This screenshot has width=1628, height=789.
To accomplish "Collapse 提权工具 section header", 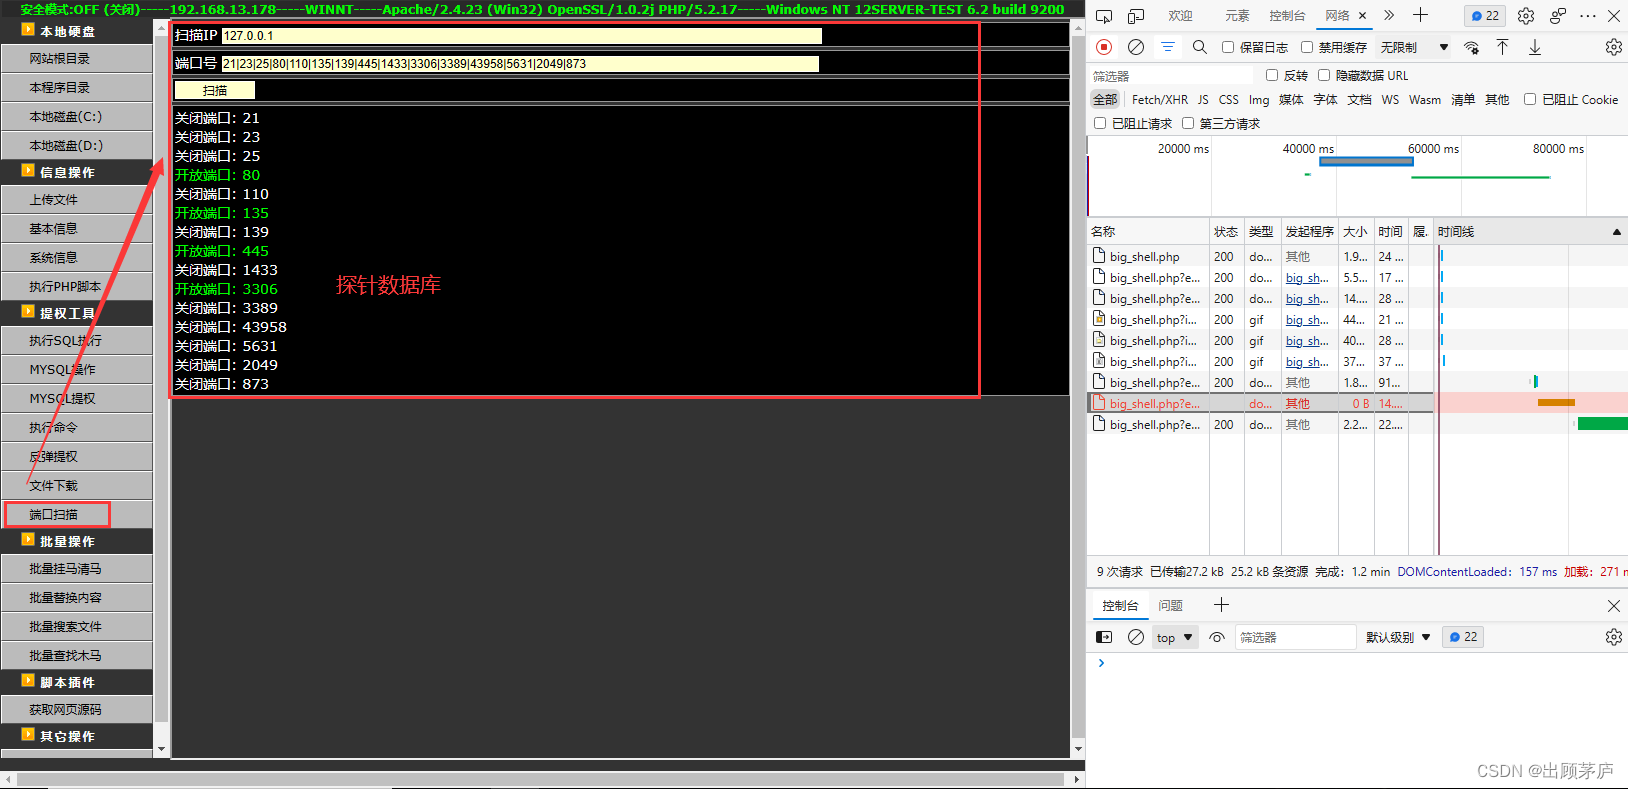I will pyautogui.click(x=76, y=313).
